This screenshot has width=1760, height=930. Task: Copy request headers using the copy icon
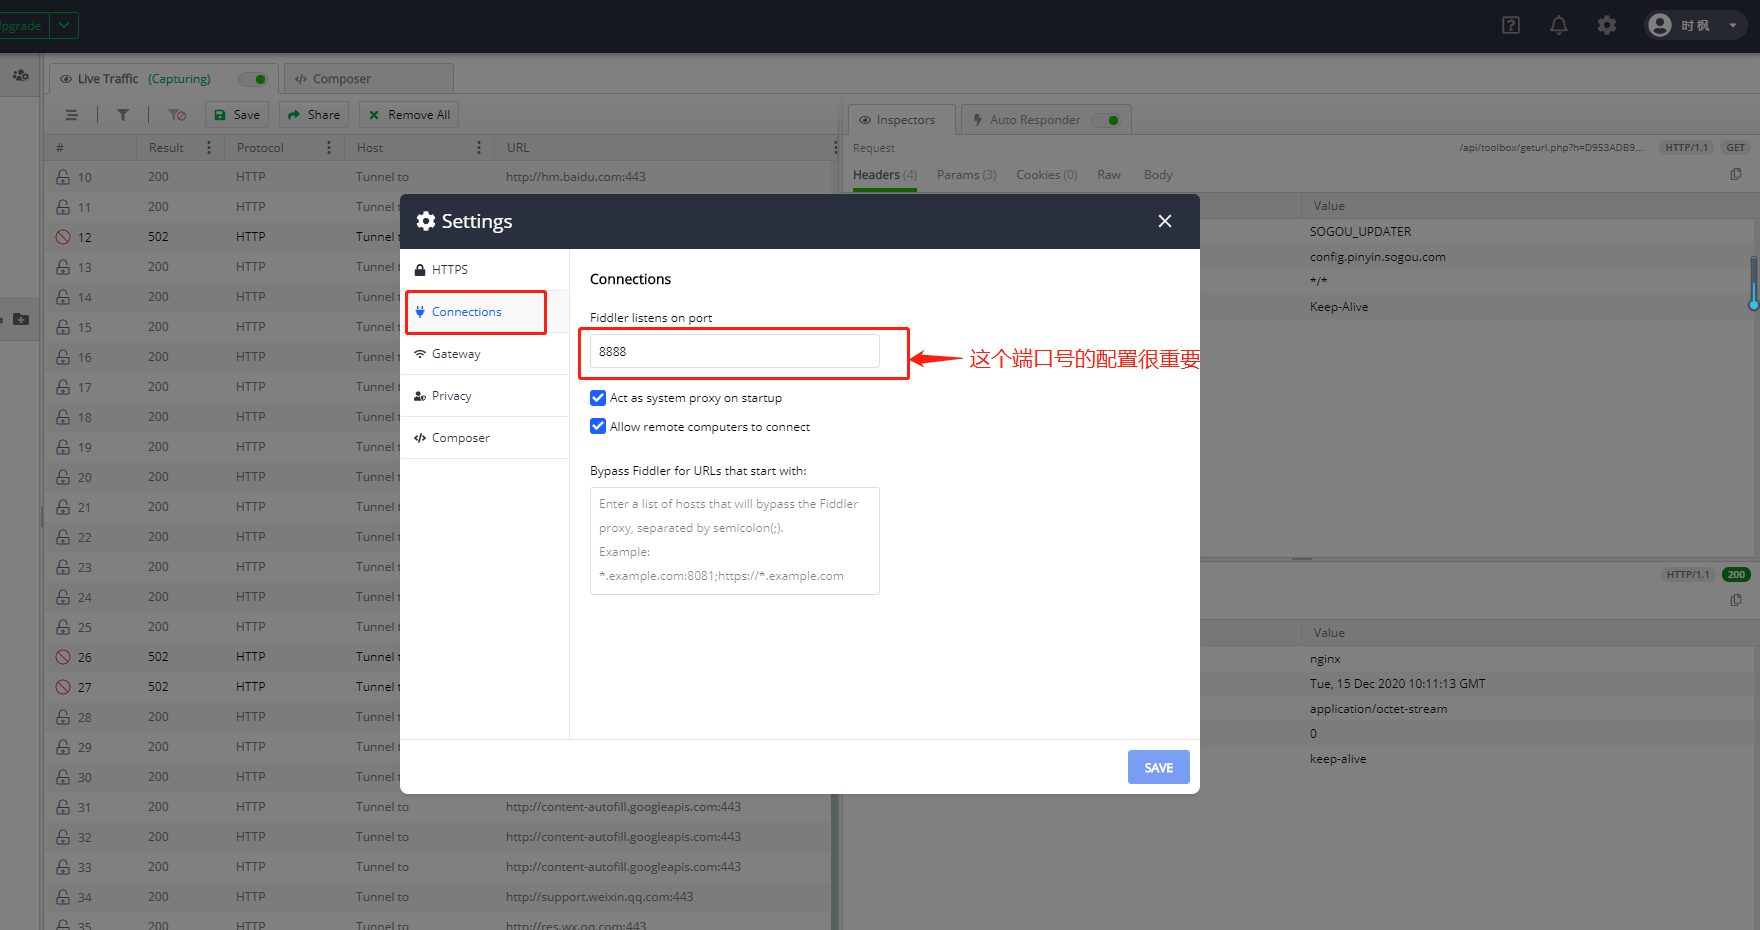[x=1735, y=173]
